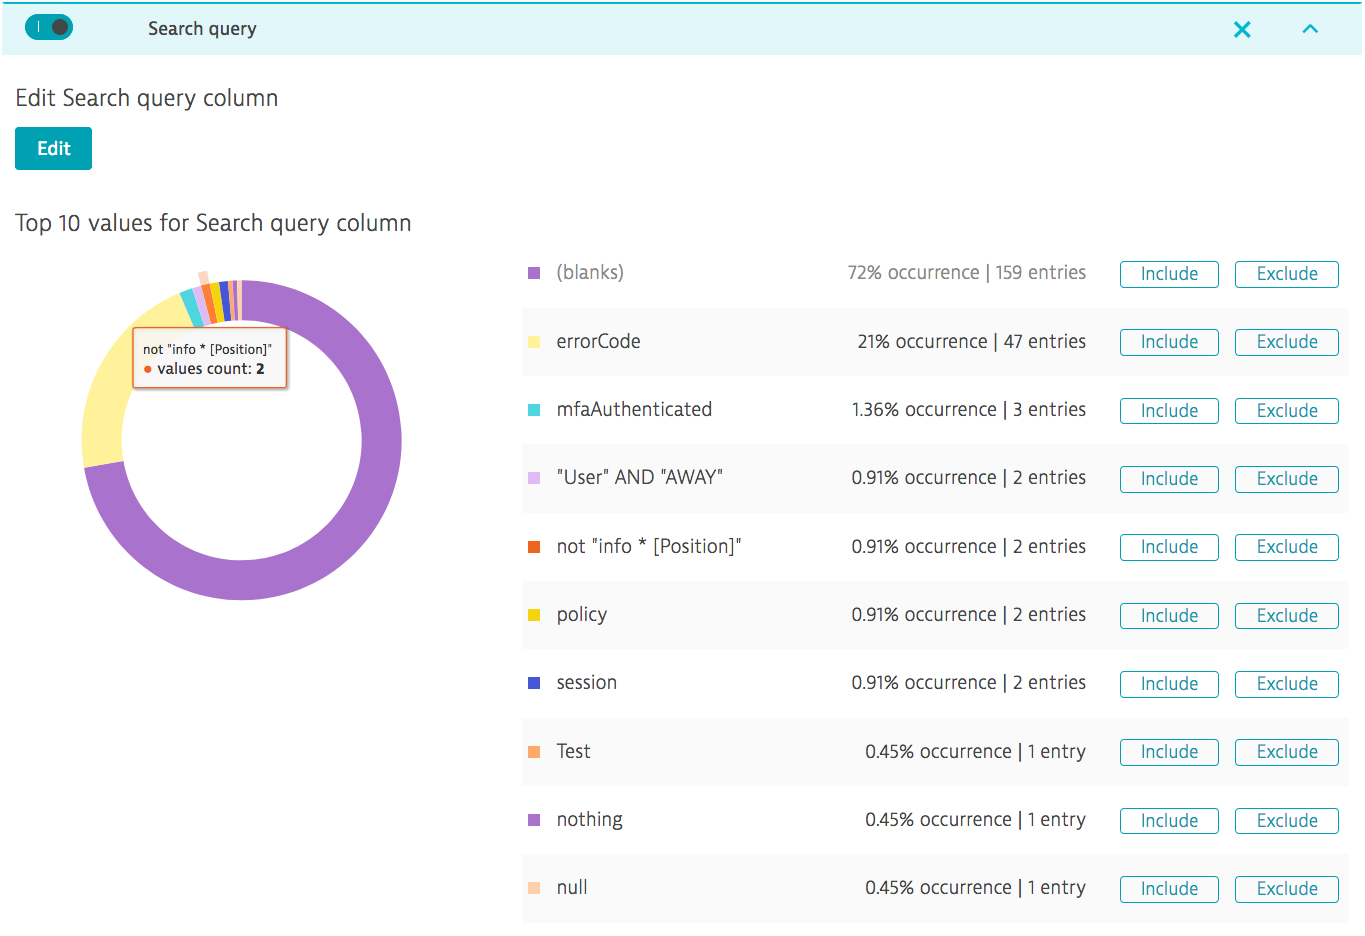This screenshot has width=1365, height=936.
Task: Include "User" AND "AWAY" entries
Action: [1169, 479]
